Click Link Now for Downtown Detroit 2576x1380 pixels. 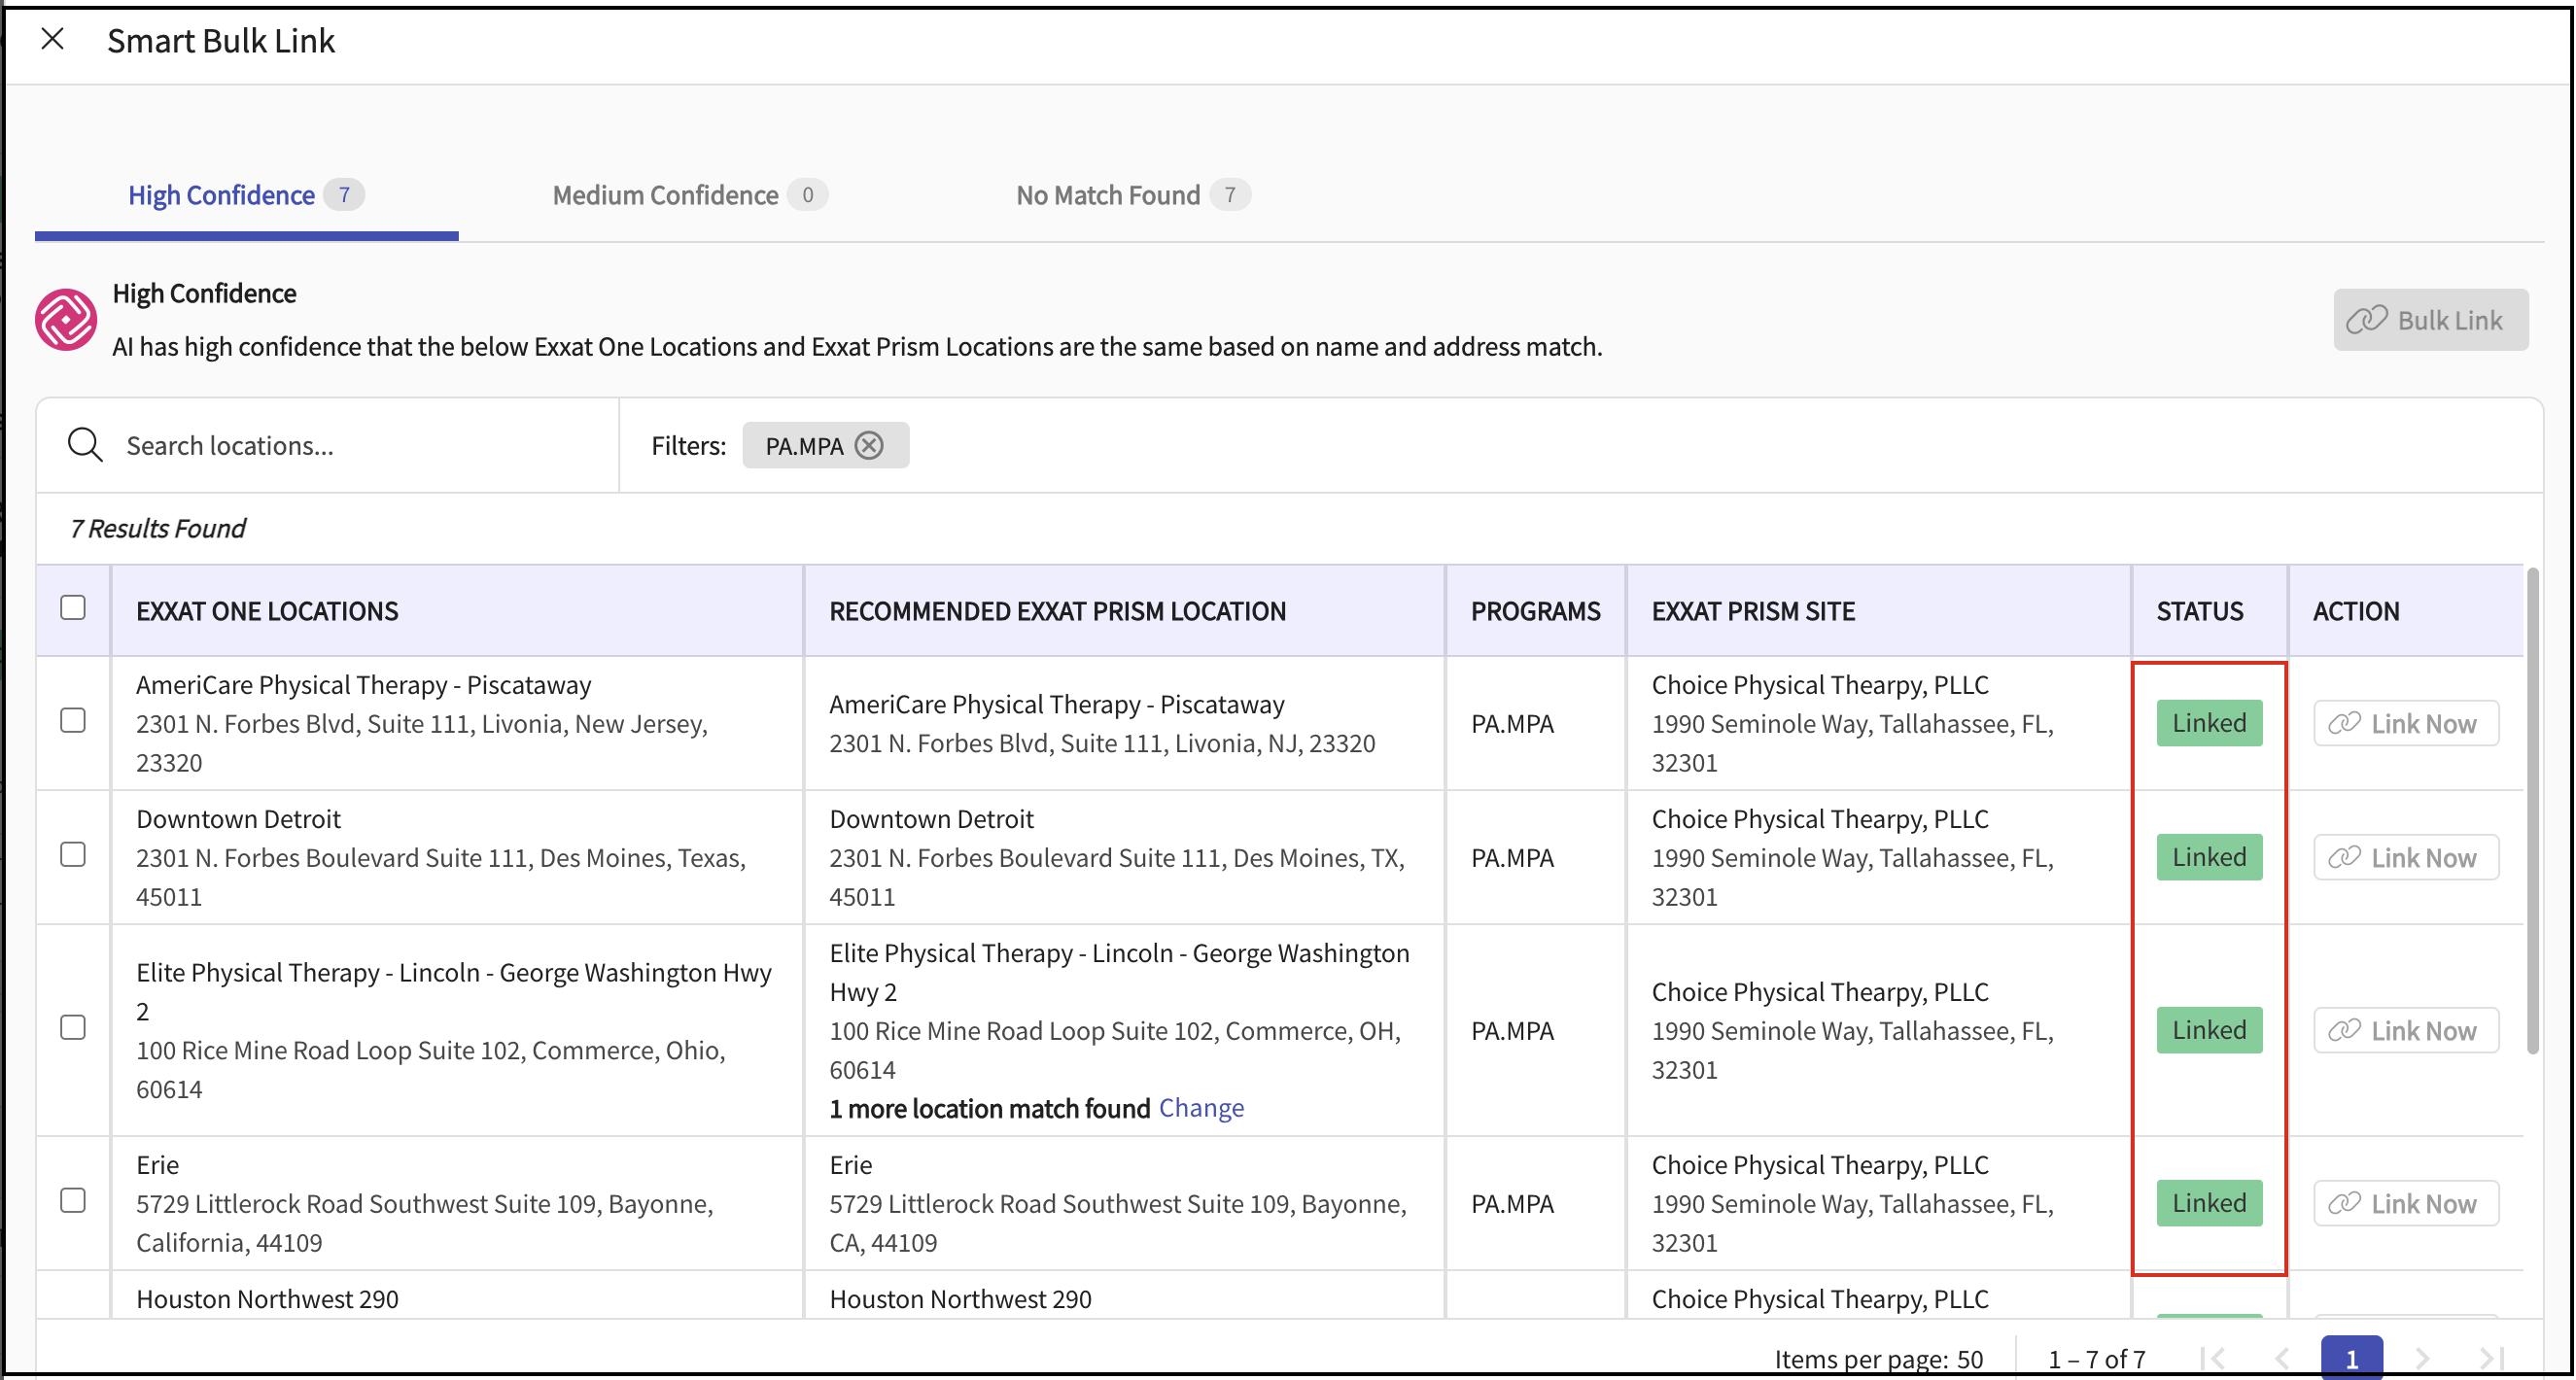[2405, 858]
